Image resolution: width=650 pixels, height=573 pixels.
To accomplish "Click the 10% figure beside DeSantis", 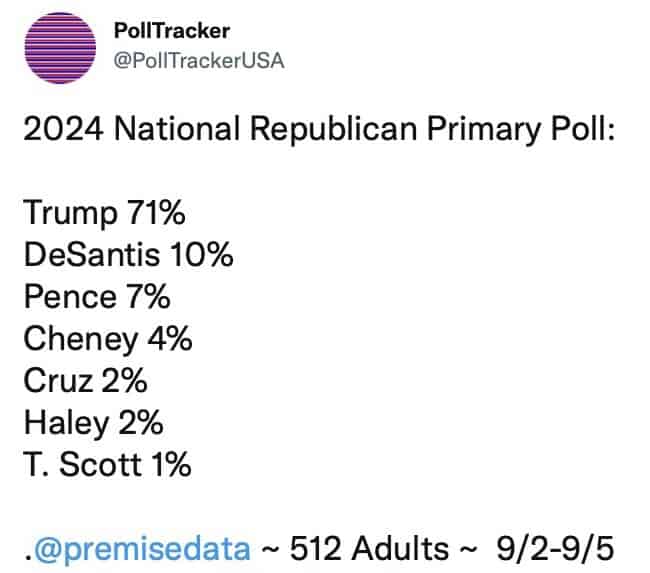I will [x=201, y=254].
